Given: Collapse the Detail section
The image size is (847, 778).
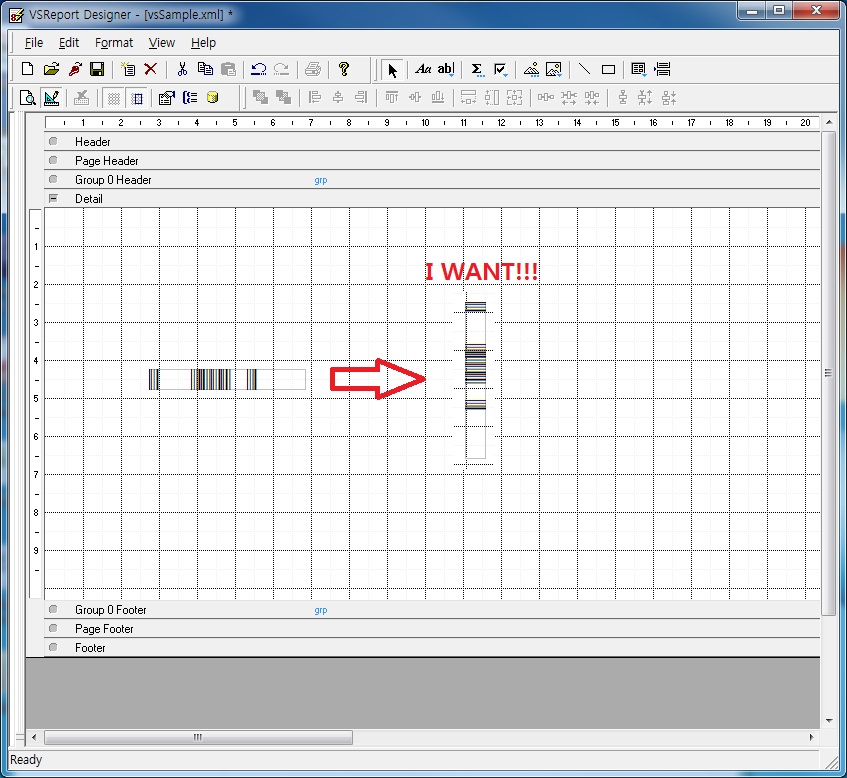Looking at the screenshot, I should [x=53, y=198].
